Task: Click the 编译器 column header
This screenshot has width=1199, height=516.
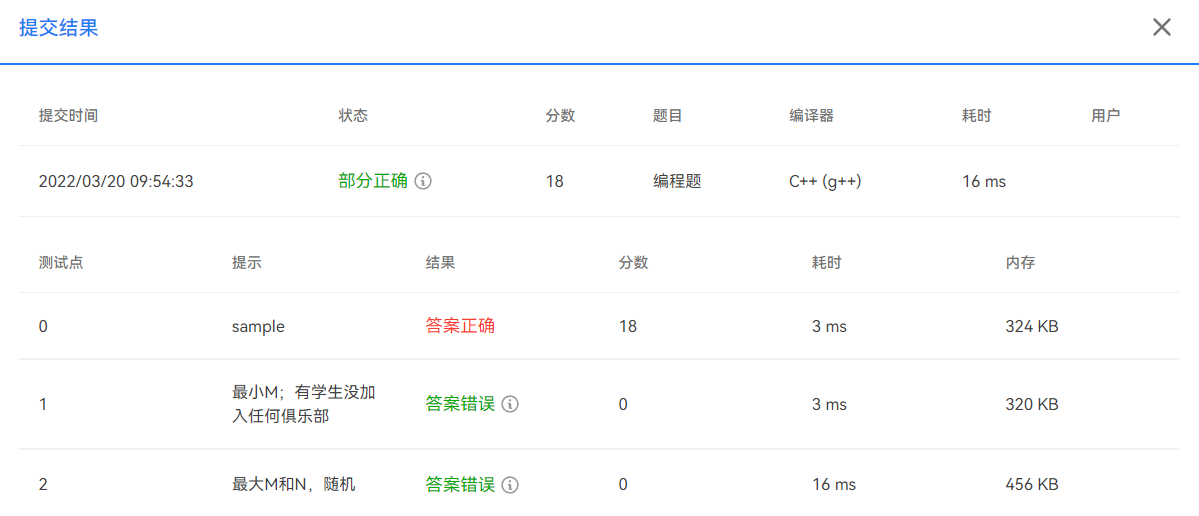Action: click(811, 116)
